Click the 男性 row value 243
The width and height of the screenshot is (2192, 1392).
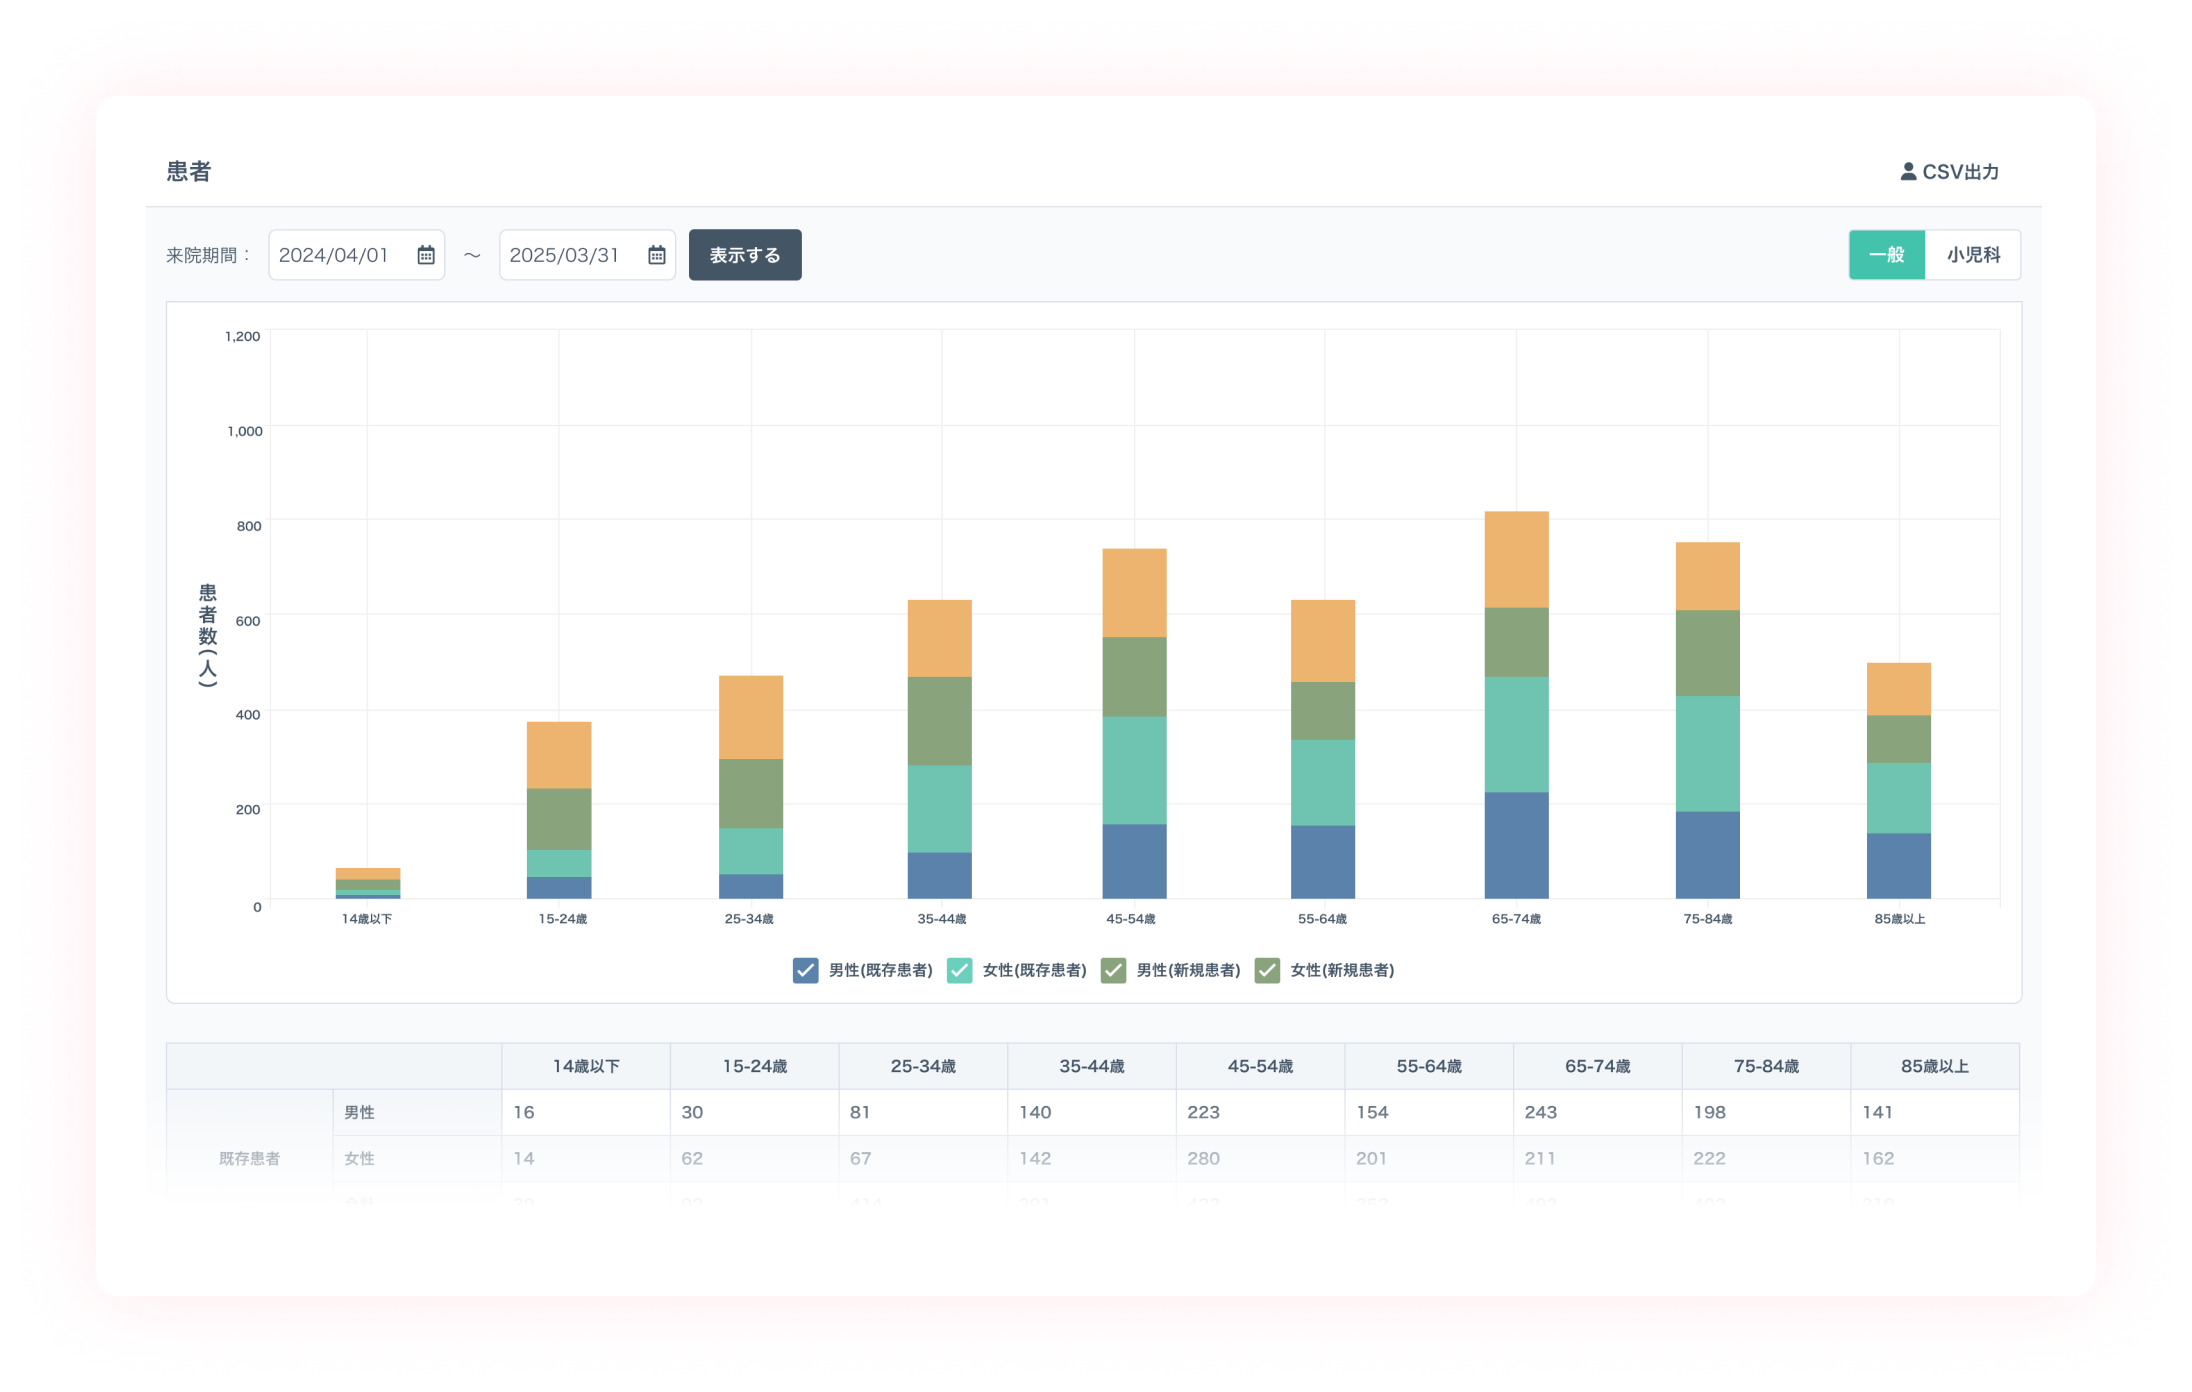pos(1540,1112)
